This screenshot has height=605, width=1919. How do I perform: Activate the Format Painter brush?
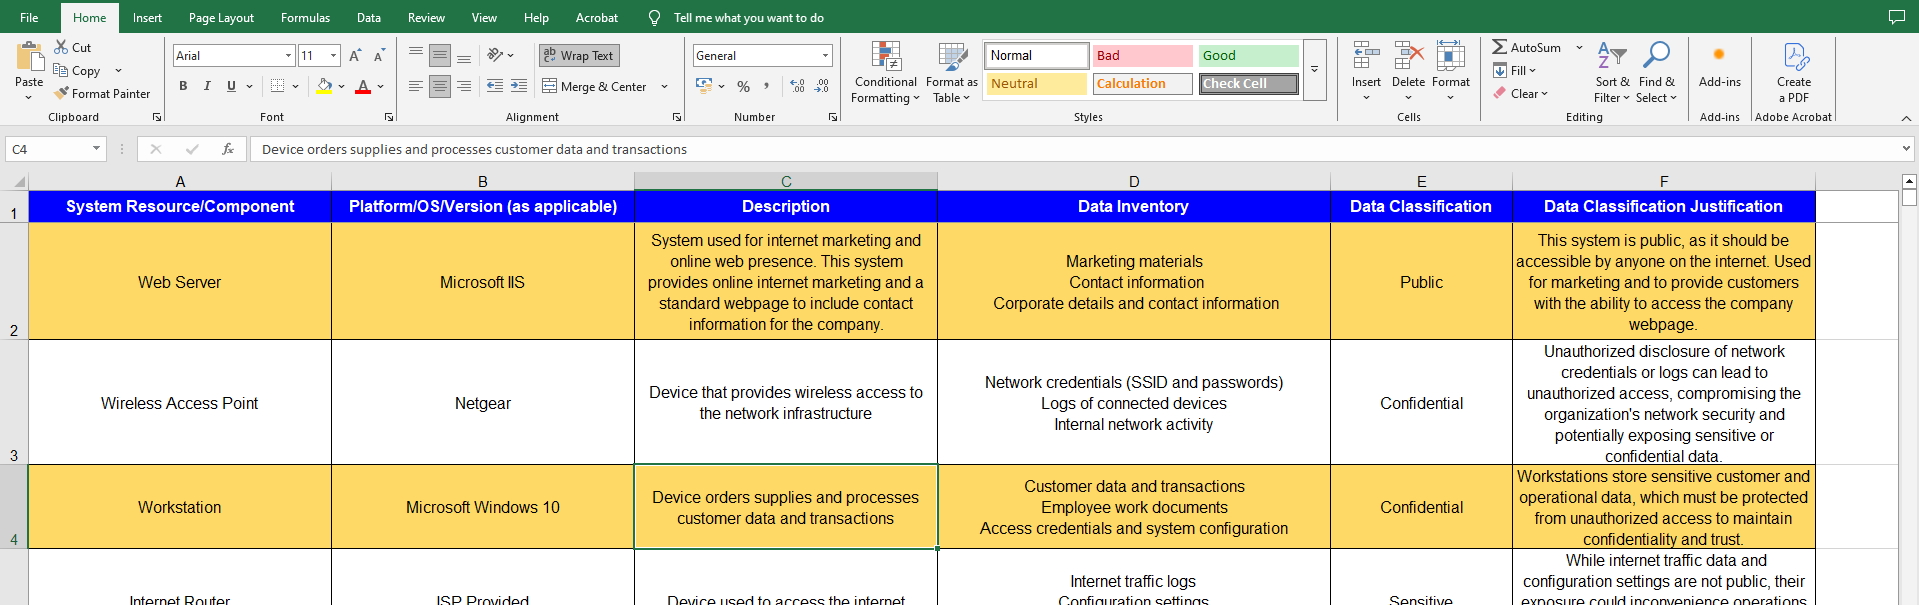[61, 93]
